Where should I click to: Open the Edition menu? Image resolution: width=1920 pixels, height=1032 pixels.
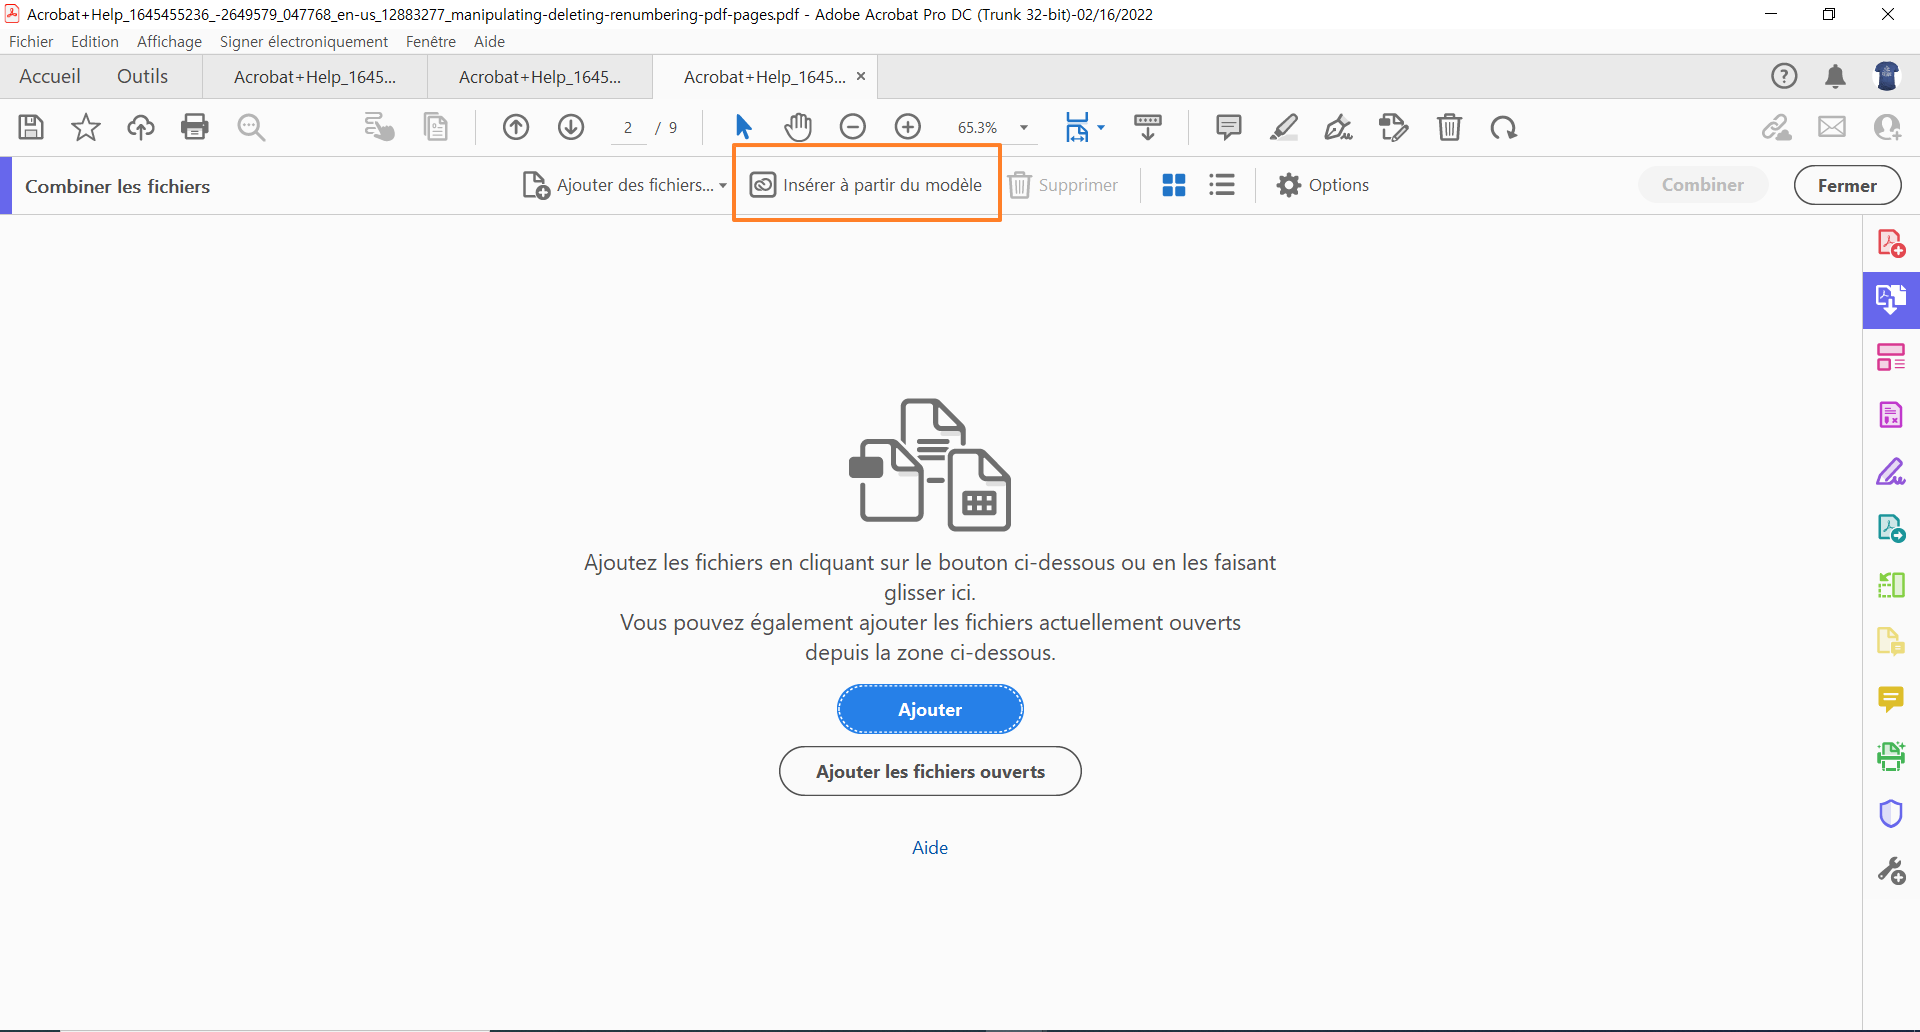point(95,41)
